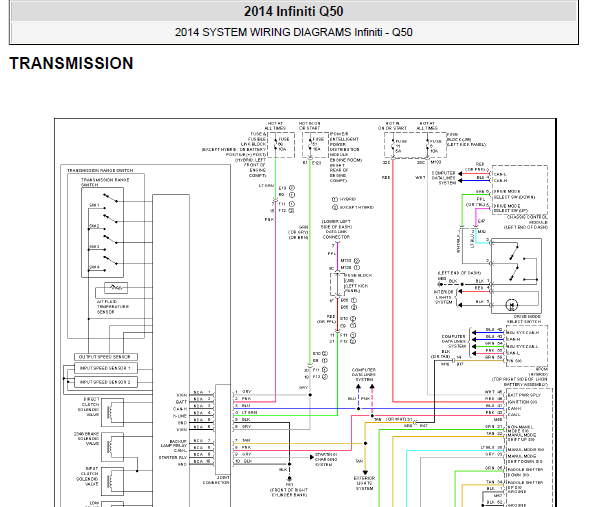Click the 'INPUT CLUTCH SOLENOID VALVE' label

tap(87, 476)
